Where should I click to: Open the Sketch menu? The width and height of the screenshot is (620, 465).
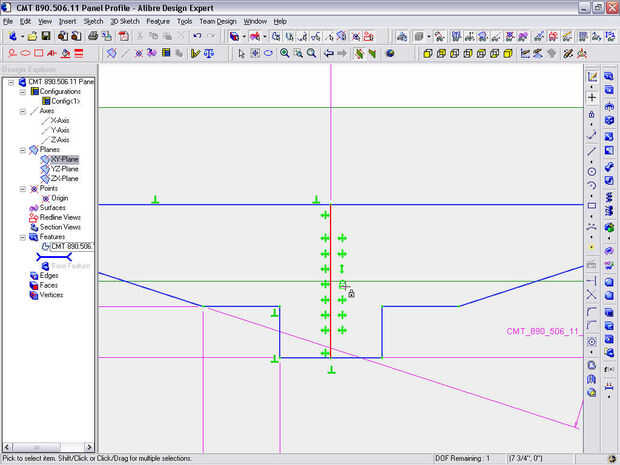[93, 20]
